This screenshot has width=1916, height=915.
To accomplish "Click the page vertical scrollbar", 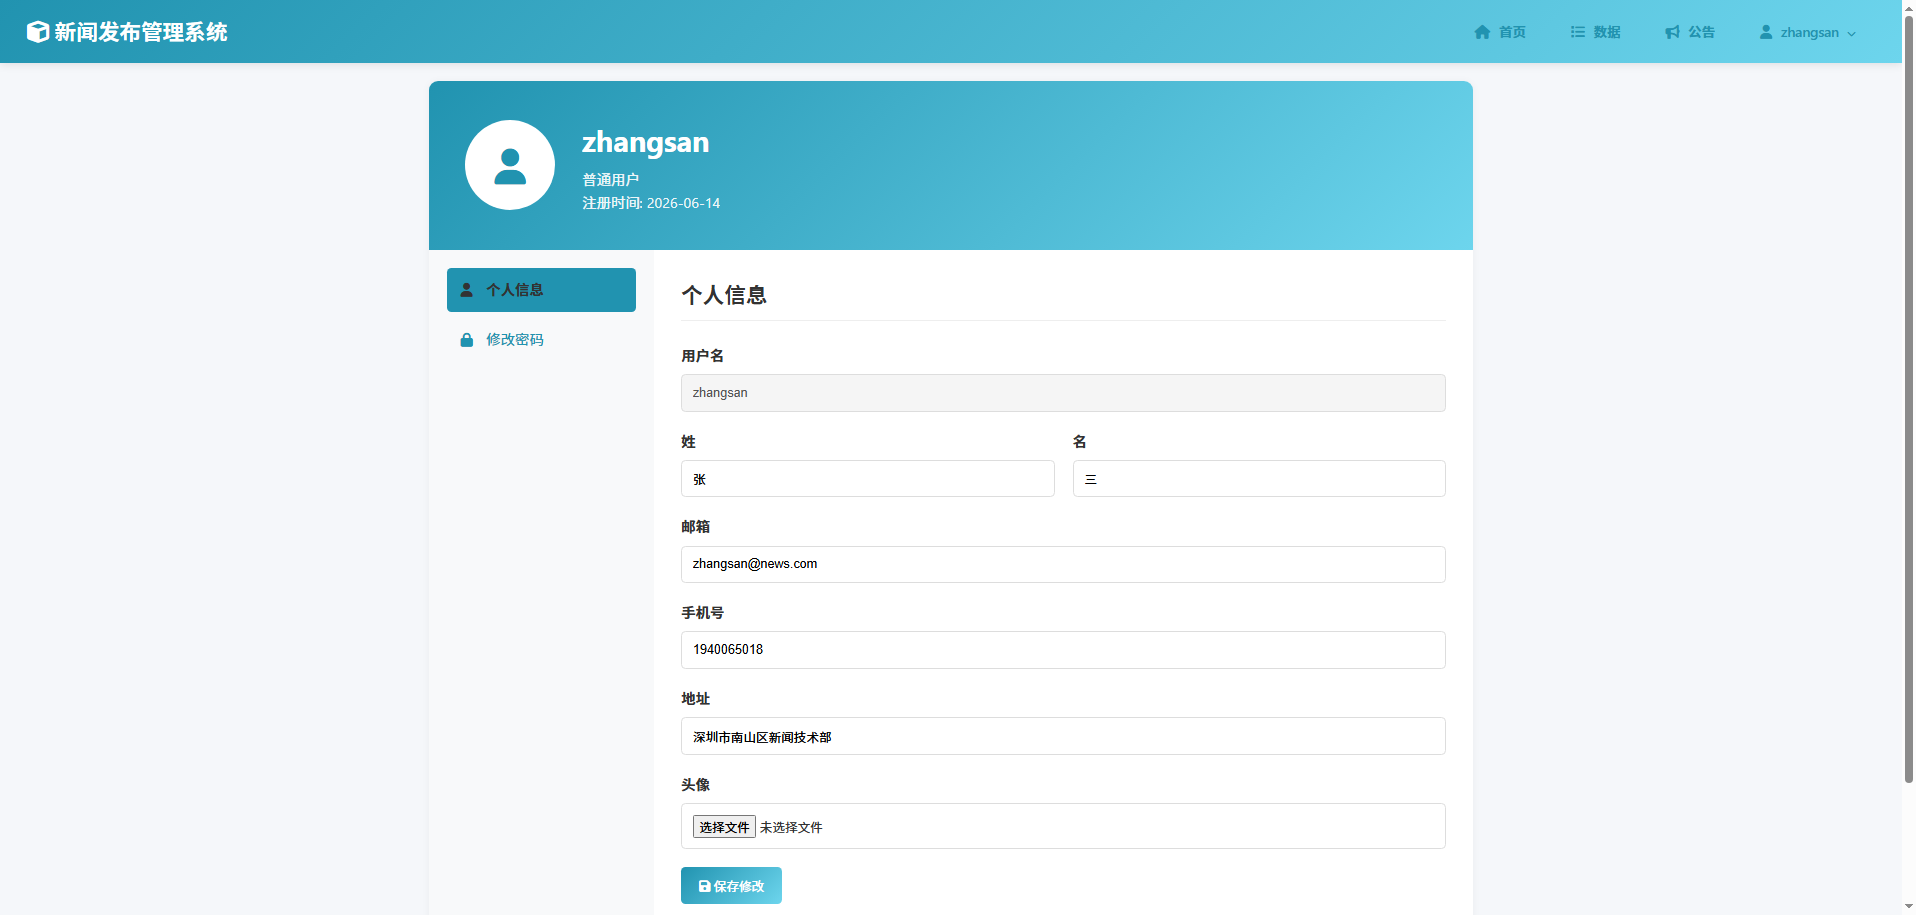I will [1909, 400].
